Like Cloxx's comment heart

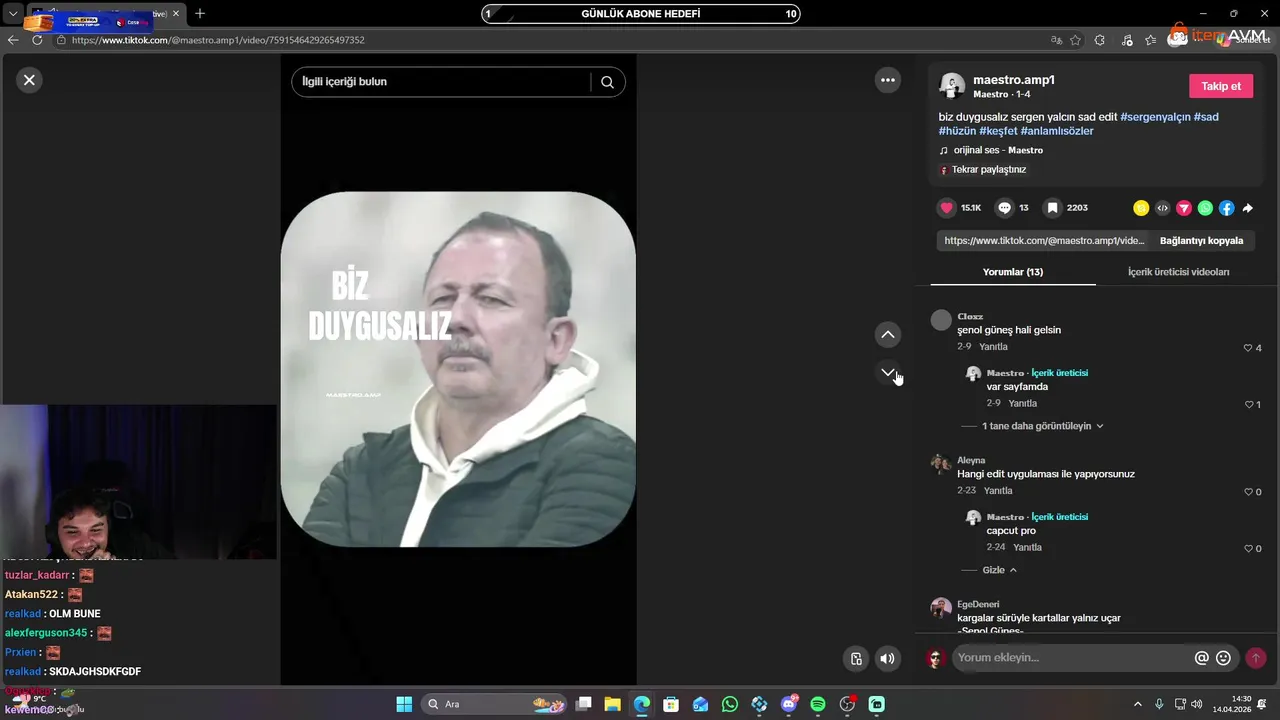coord(1248,348)
